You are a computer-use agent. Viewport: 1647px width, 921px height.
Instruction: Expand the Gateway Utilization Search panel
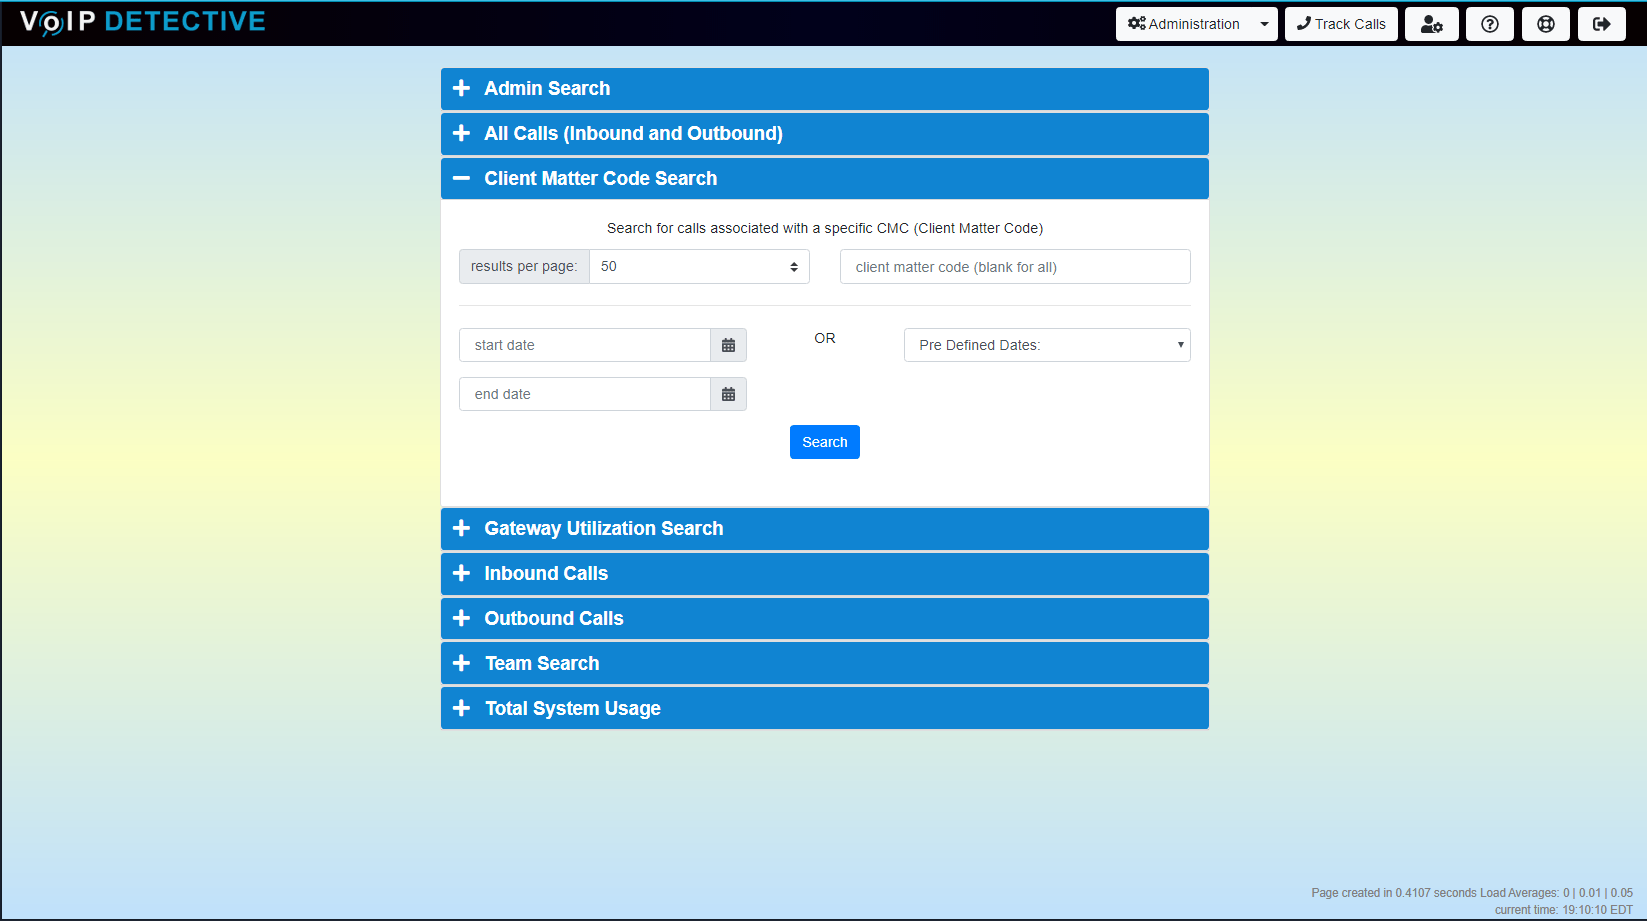pyautogui.click(x=603, y=529)
